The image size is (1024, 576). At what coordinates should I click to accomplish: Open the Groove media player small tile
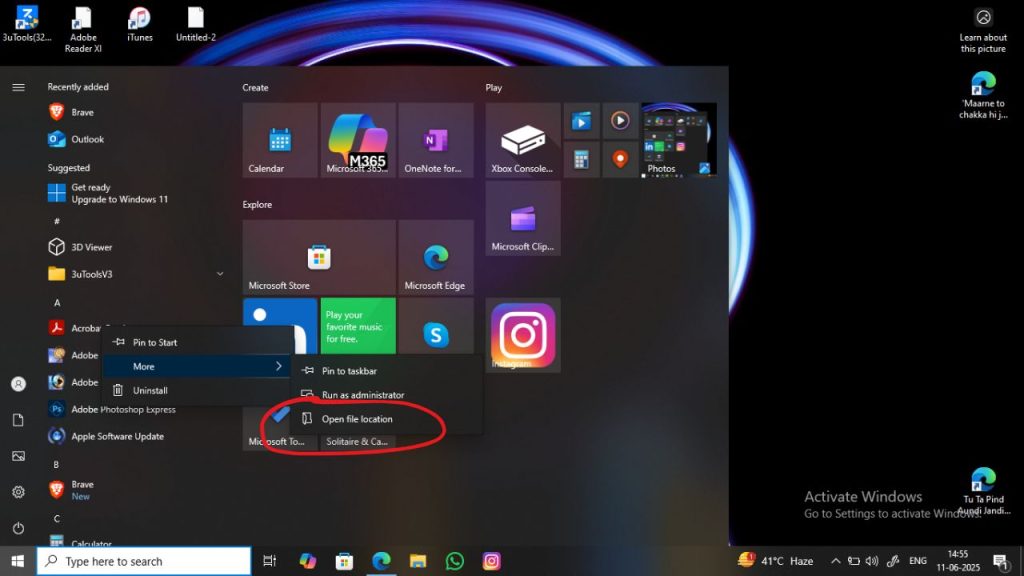620,120
